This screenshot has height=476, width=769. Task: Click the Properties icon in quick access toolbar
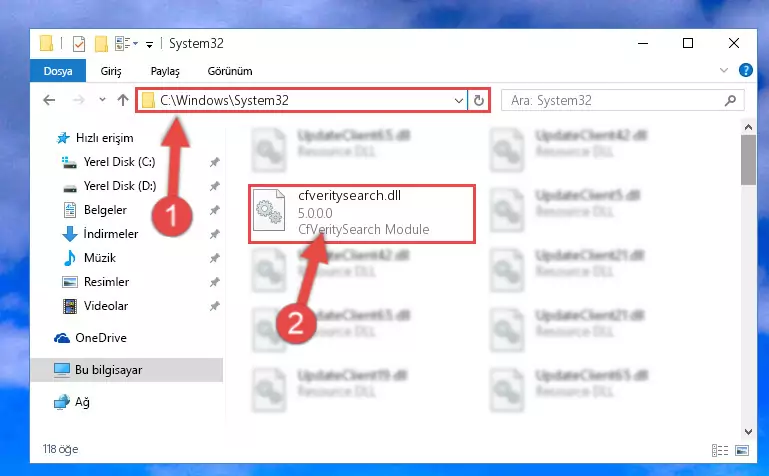tap(78, 44)
